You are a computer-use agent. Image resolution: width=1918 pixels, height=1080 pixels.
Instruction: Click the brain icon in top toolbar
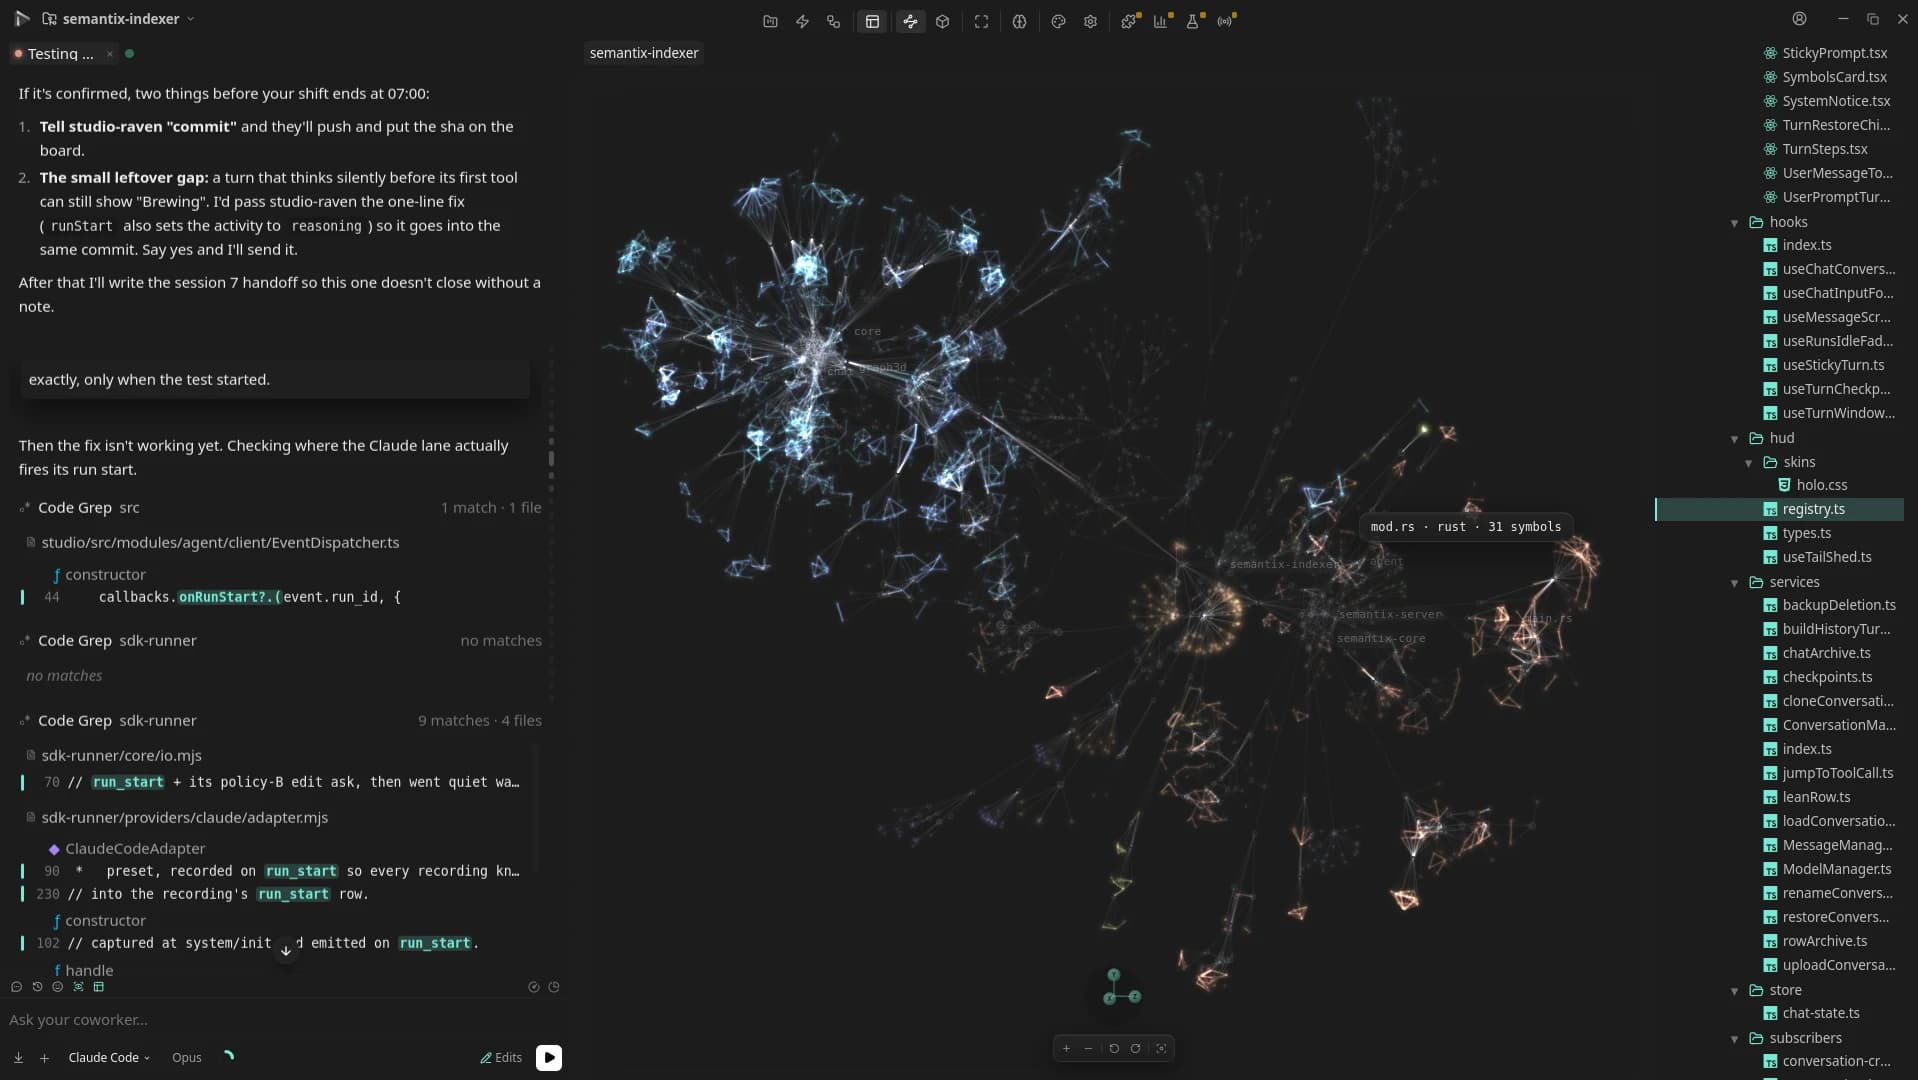1019,21
